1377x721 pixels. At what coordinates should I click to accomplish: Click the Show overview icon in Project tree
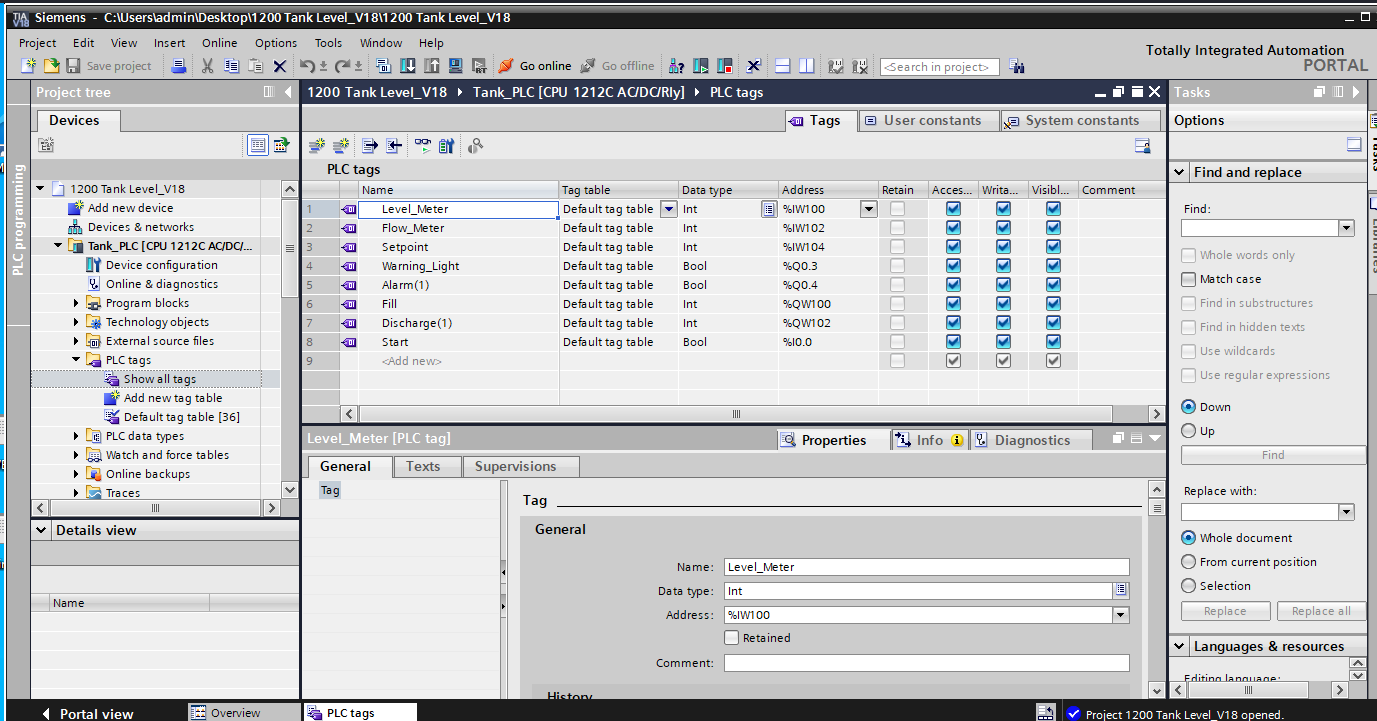(258, 145)
